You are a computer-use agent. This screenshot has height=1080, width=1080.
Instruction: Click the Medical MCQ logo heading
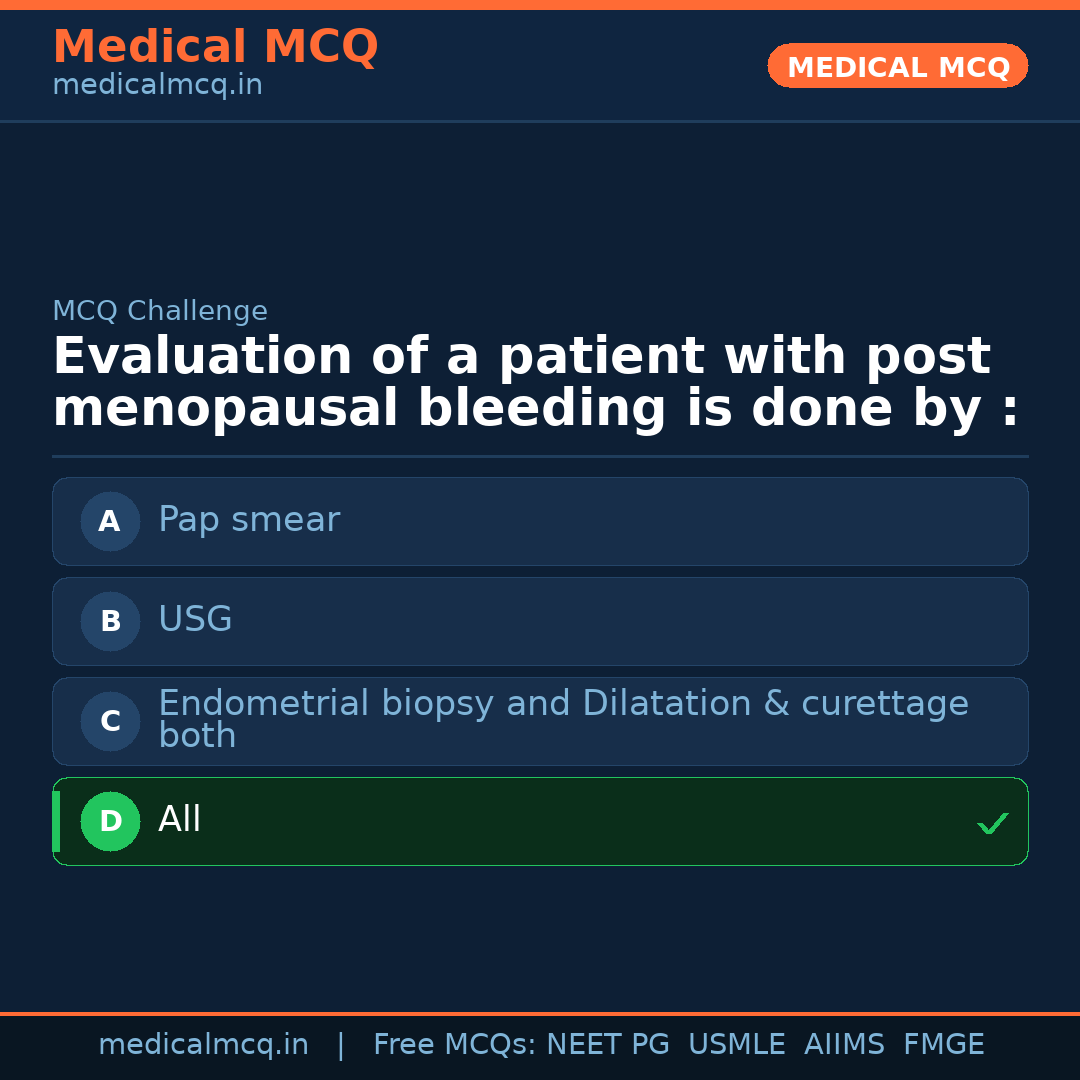[x=215, y=47]
